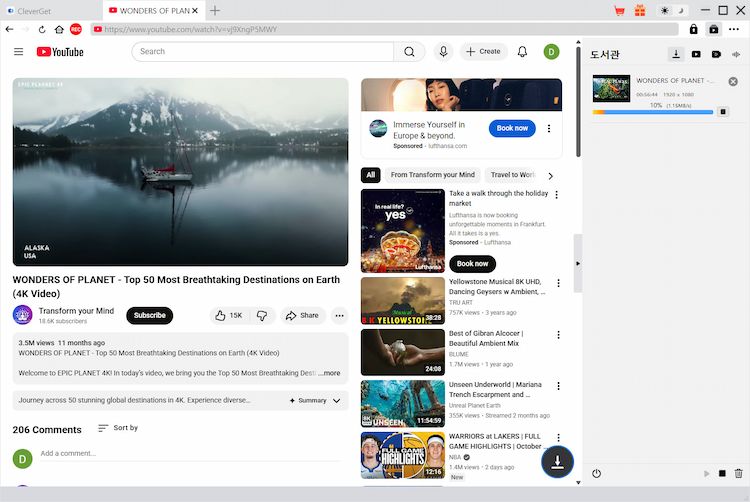Click the red REC record button
This screenshot has height=502, width=750.
point(76,29)
